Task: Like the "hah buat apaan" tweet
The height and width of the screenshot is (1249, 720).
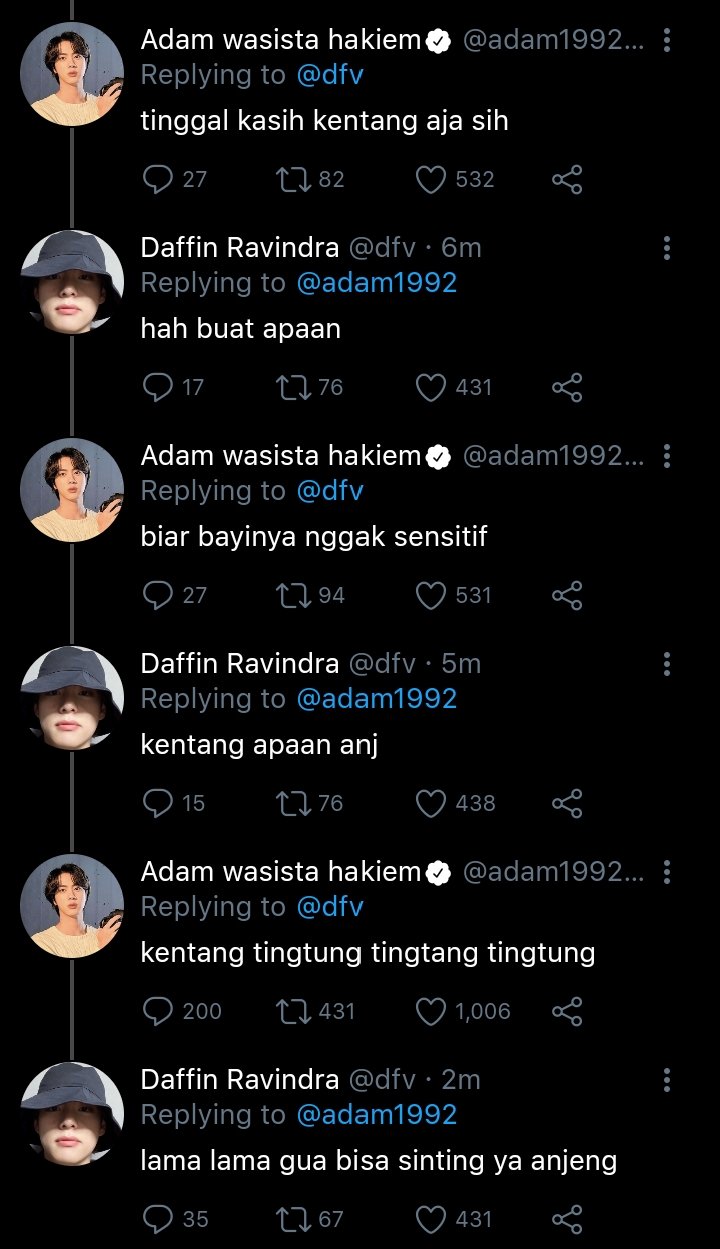Action: pos(430,387)
